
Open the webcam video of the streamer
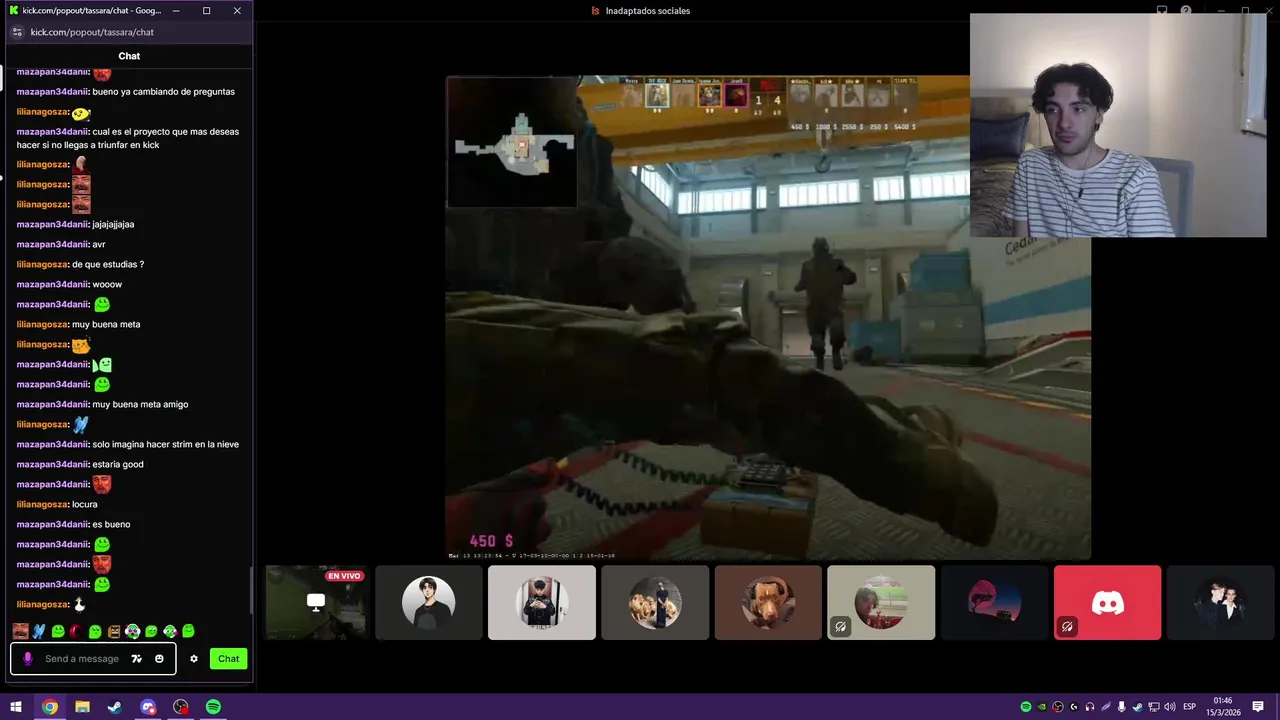[1118, 125]
